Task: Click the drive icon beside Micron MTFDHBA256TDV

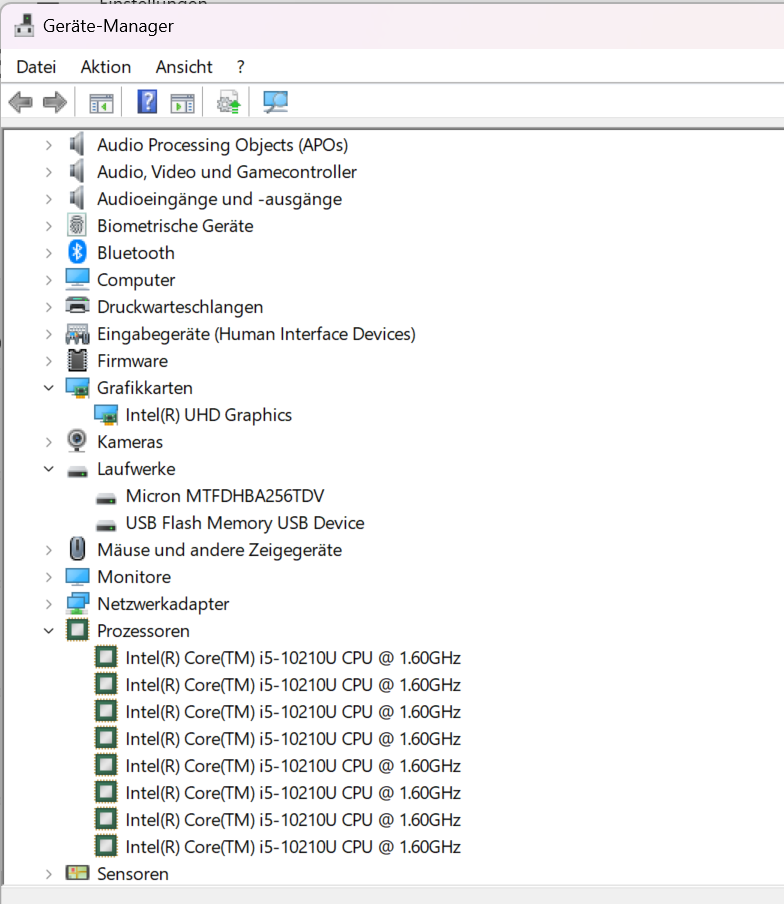Action: point(106,499)
